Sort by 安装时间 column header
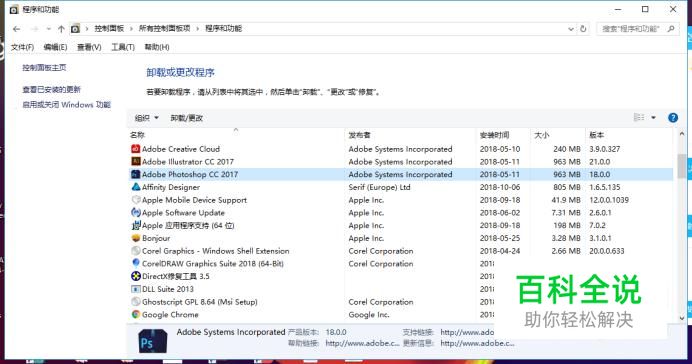Viewport: 692px width, 364px height. click(503, 135)
